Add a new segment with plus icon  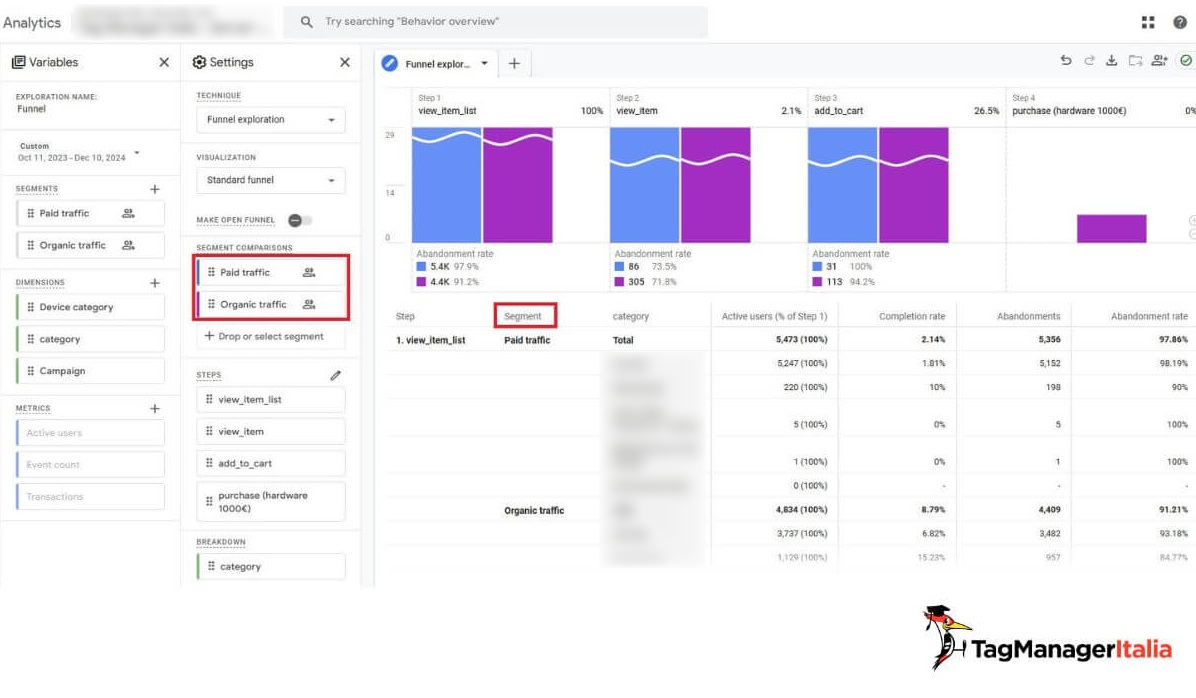click(x=155, y=188)
